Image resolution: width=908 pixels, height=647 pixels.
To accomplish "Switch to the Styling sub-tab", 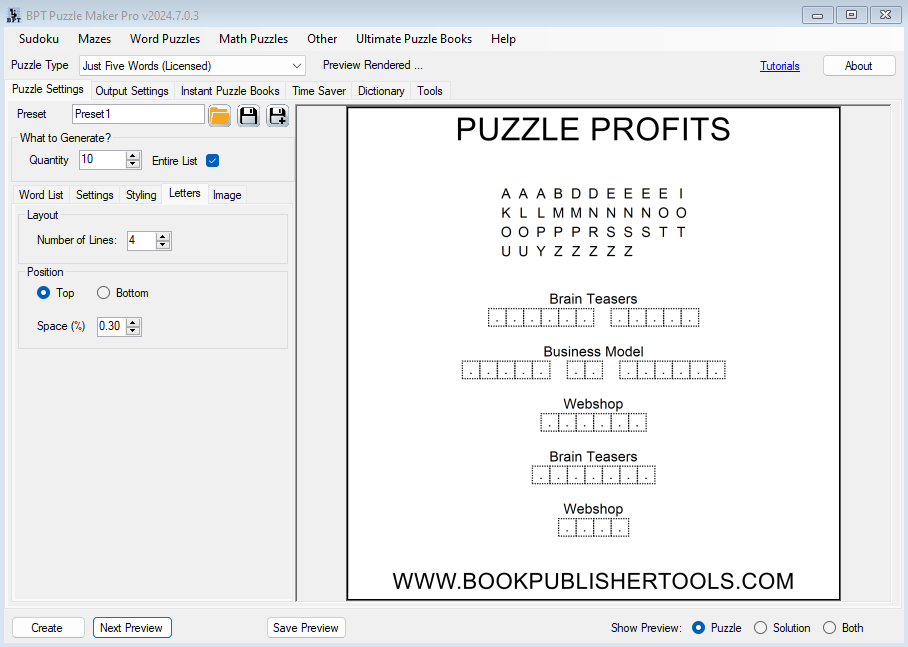I will pyautogui.click(x=141, y=195).
